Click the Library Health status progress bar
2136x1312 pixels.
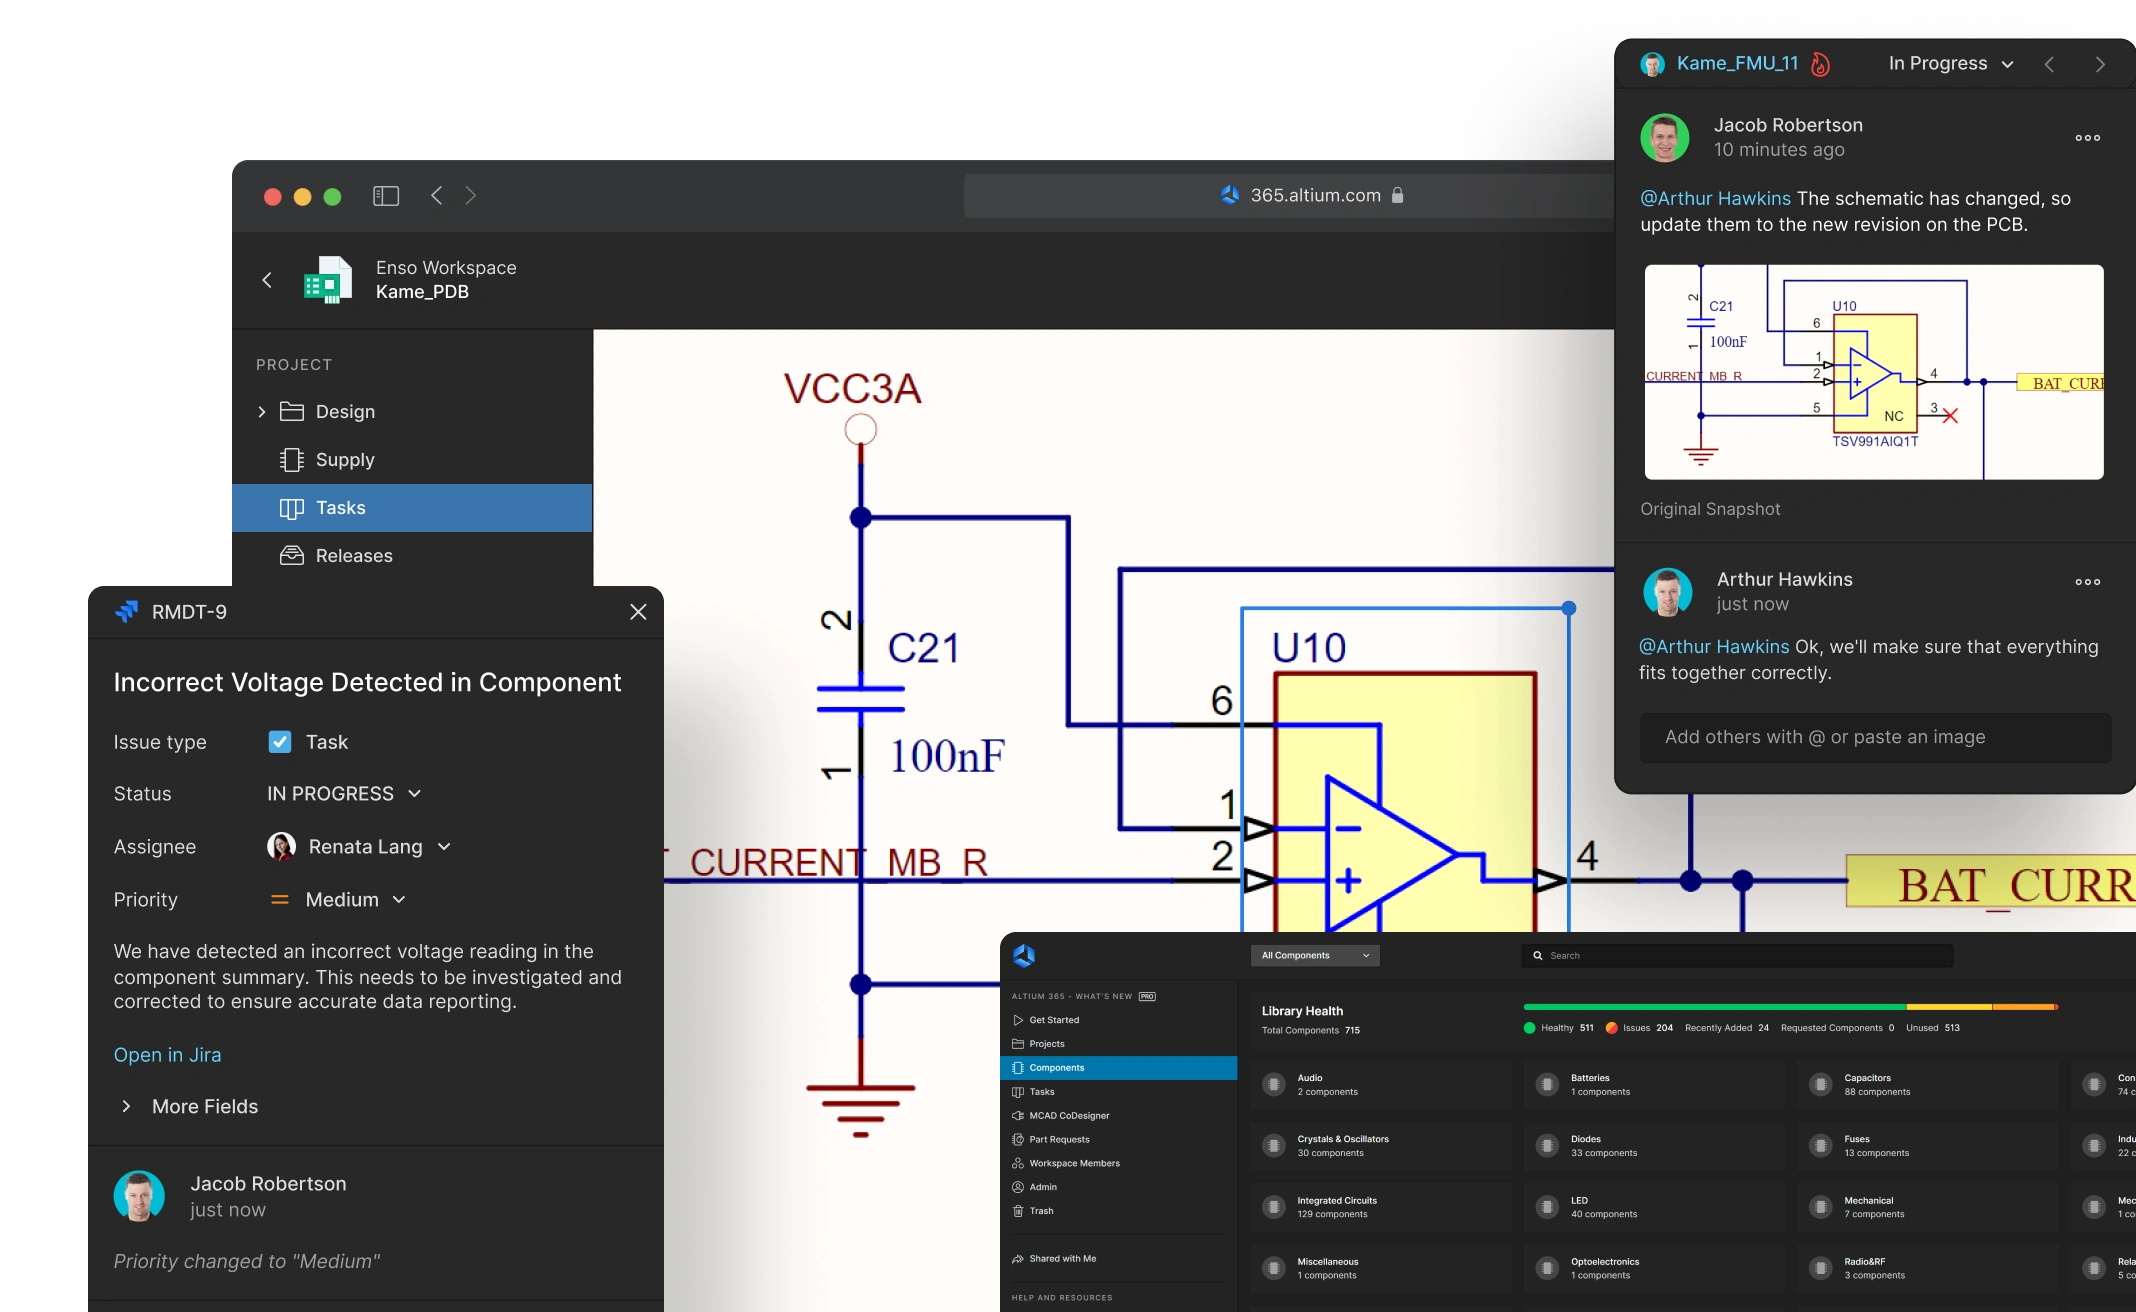[1789, 1007]
